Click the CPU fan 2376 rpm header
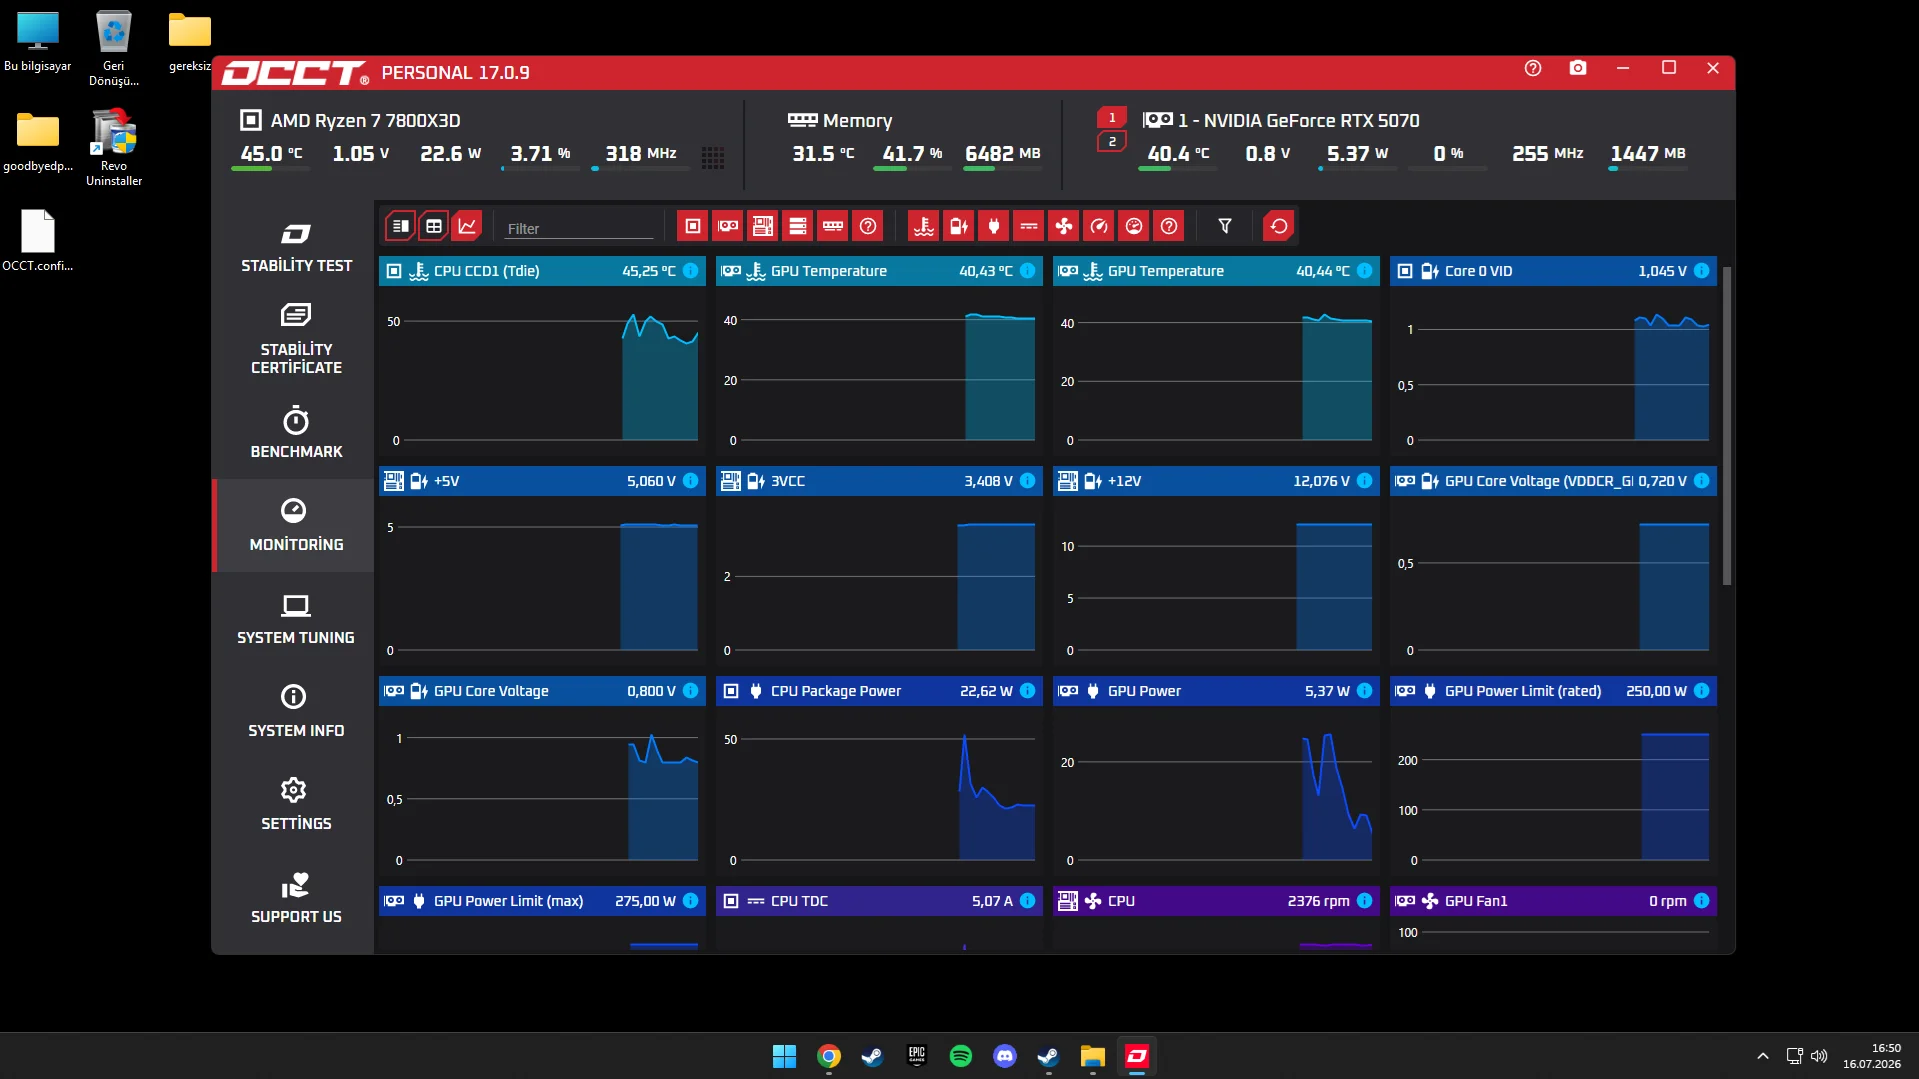The width and height of the screenshot is (1919, 1079). click(1216, 901)
